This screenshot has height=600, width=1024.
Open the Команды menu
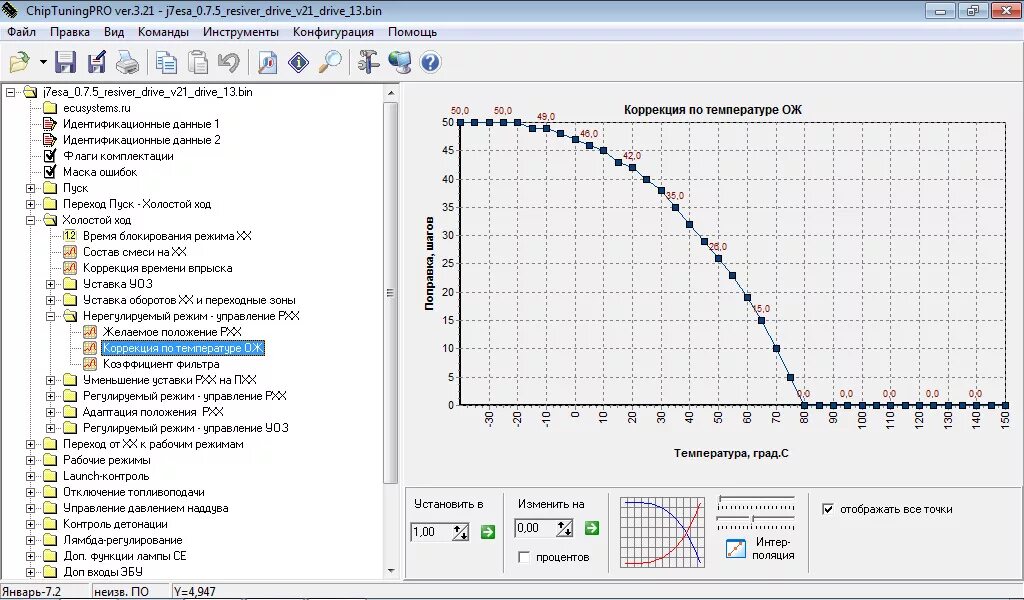pos(163,32)
